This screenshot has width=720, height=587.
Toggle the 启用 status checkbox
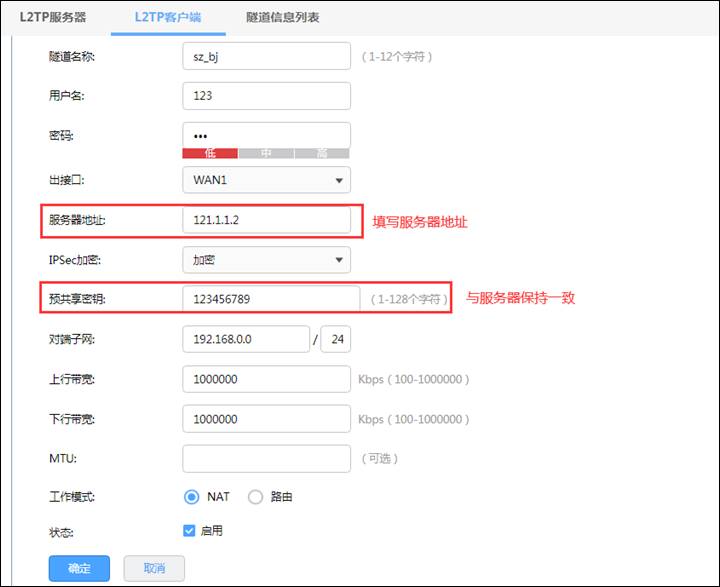click(190, 531)
